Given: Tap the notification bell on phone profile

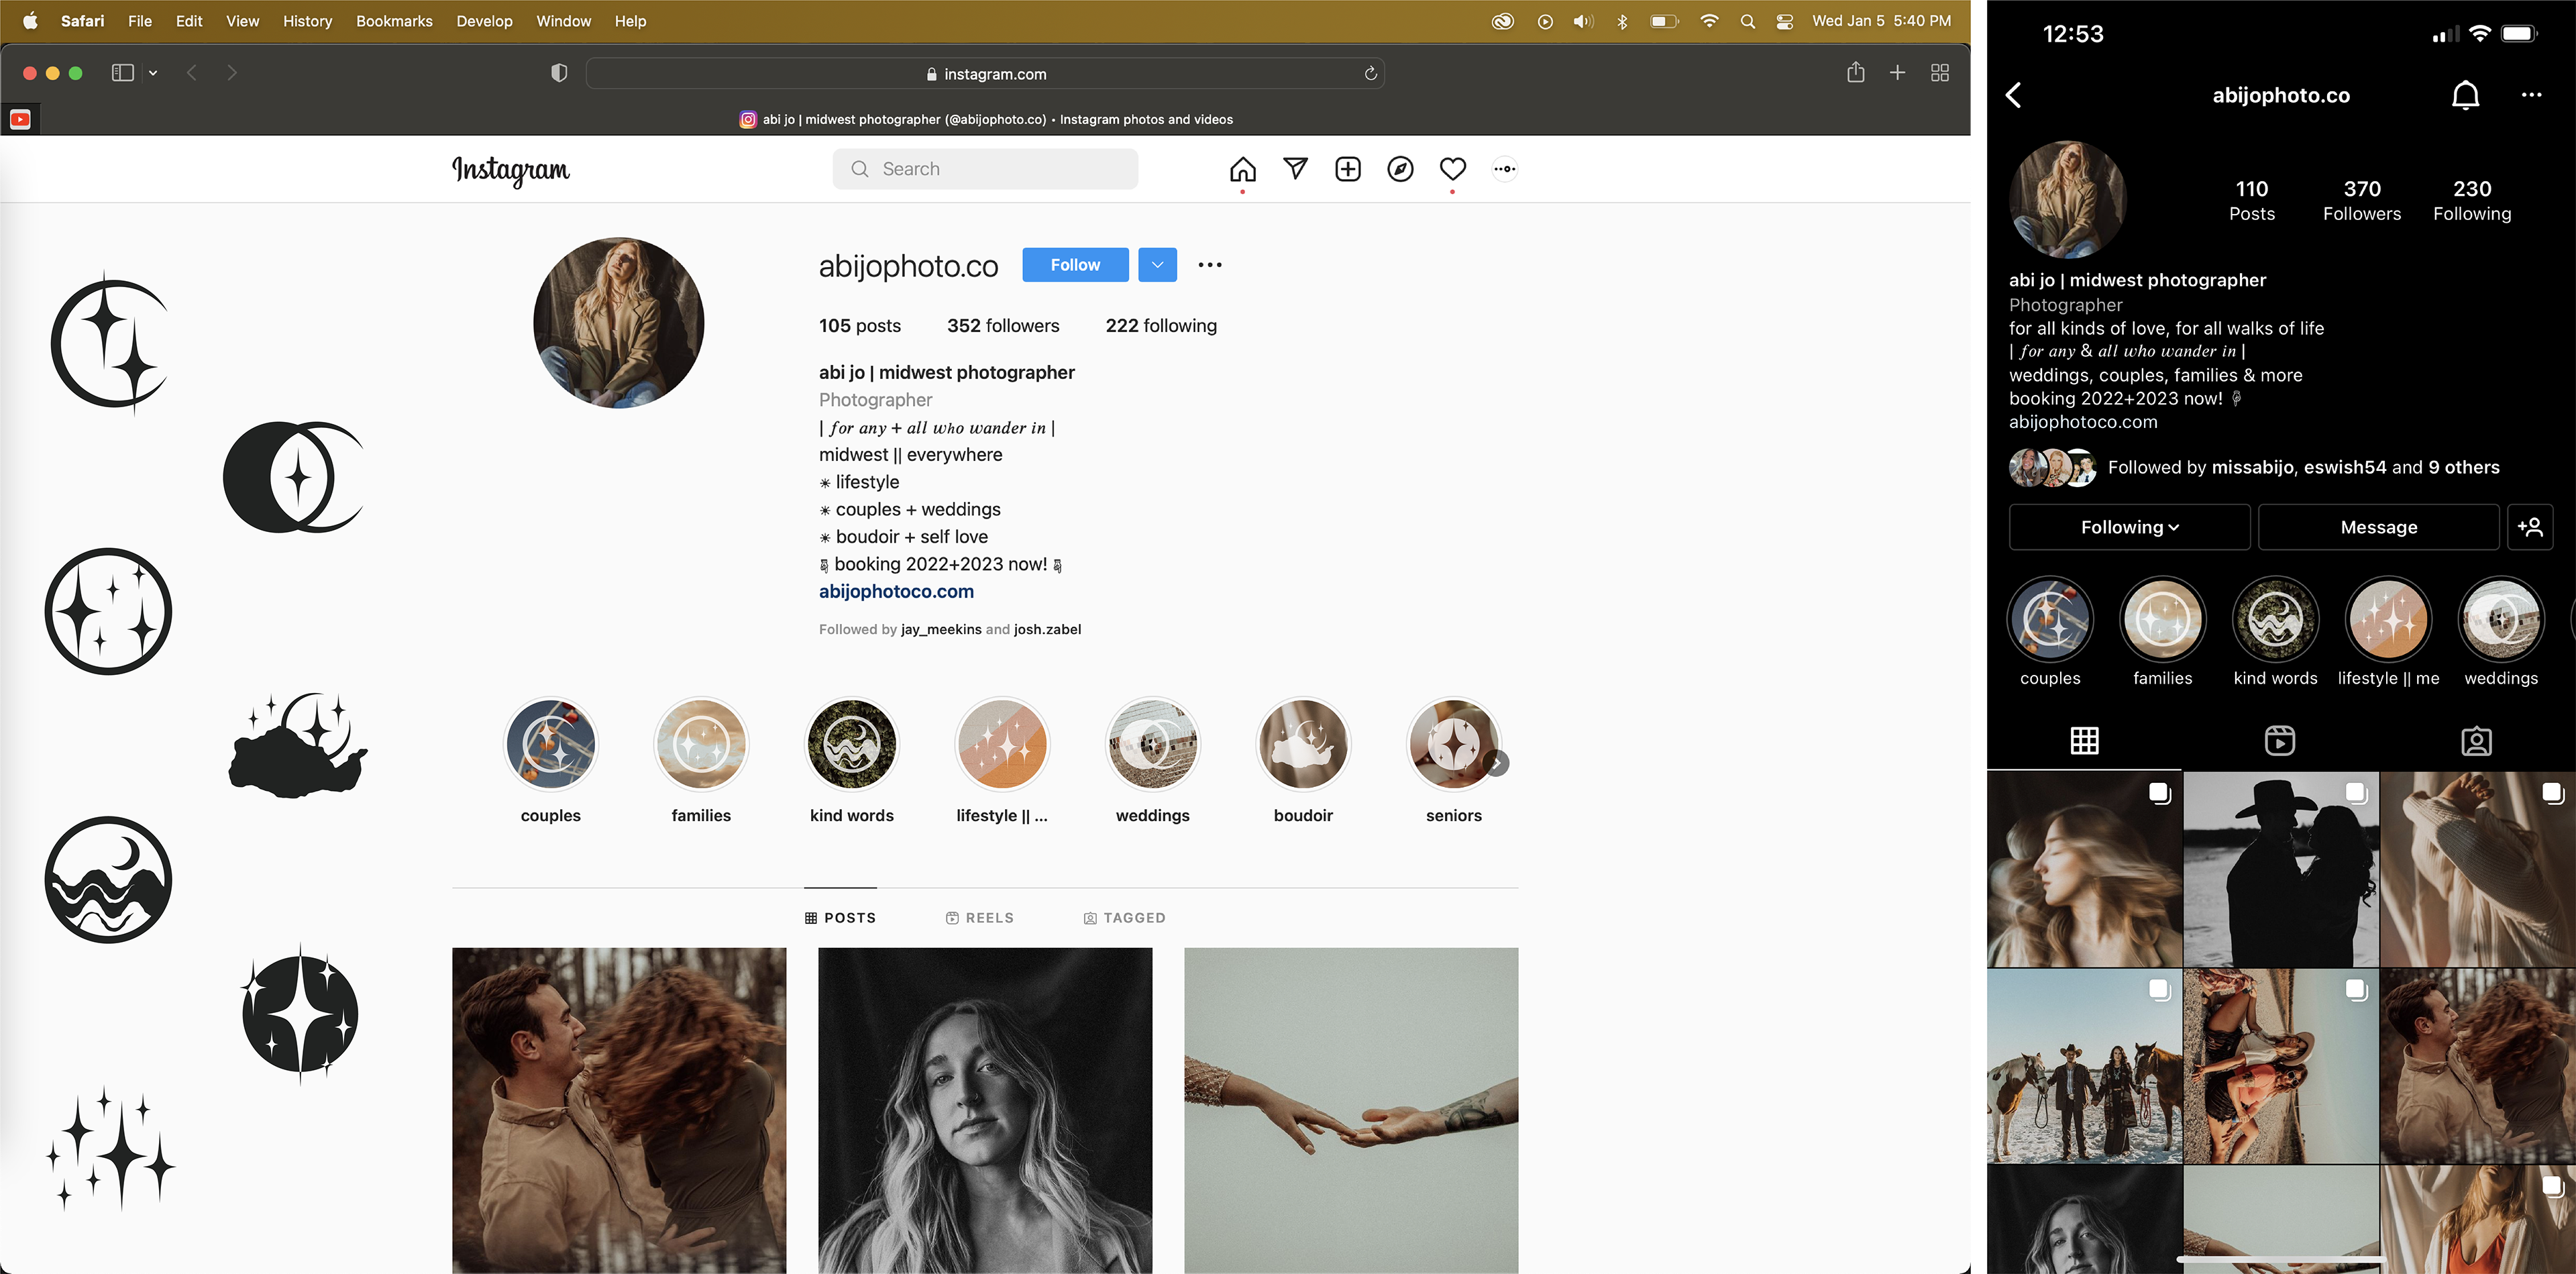Looking at the screenshot, I should (x=2465, y=95).
